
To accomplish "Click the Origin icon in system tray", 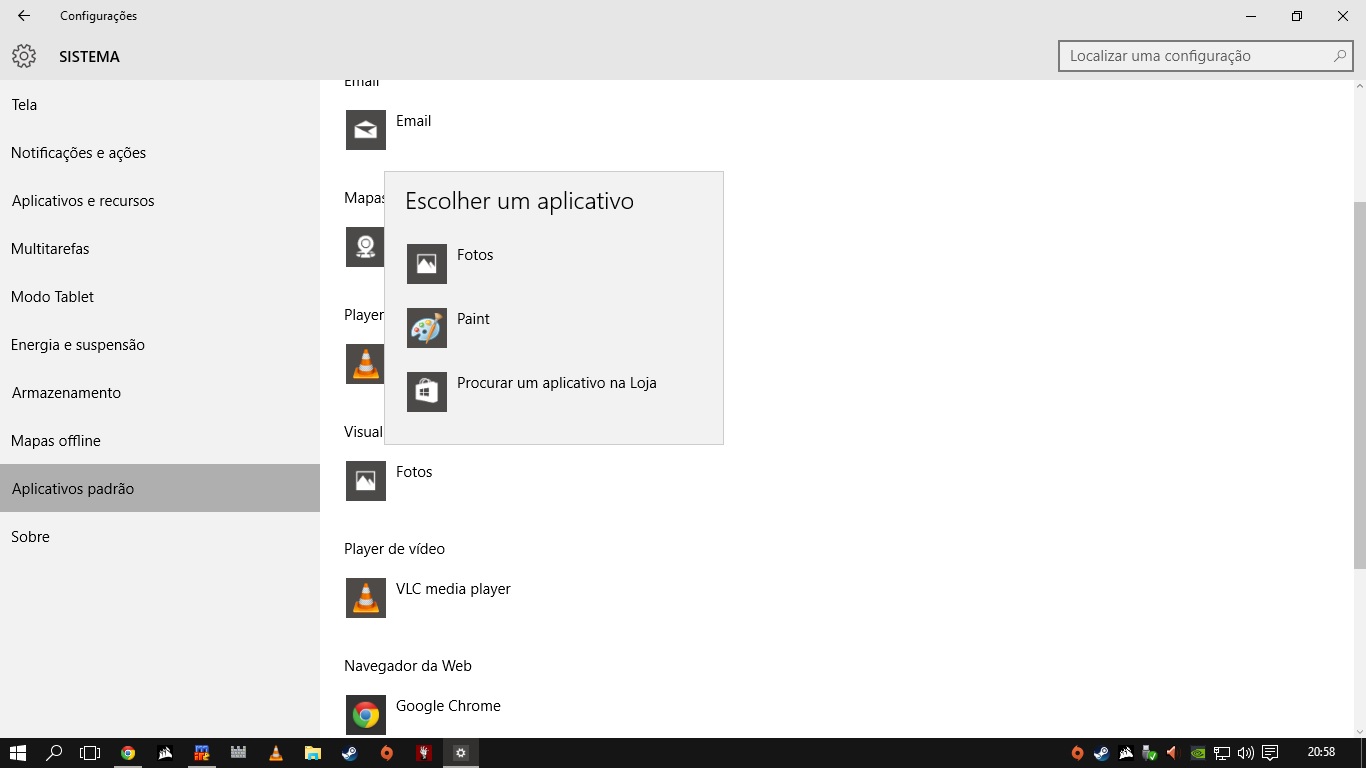I will [1077, 753].
